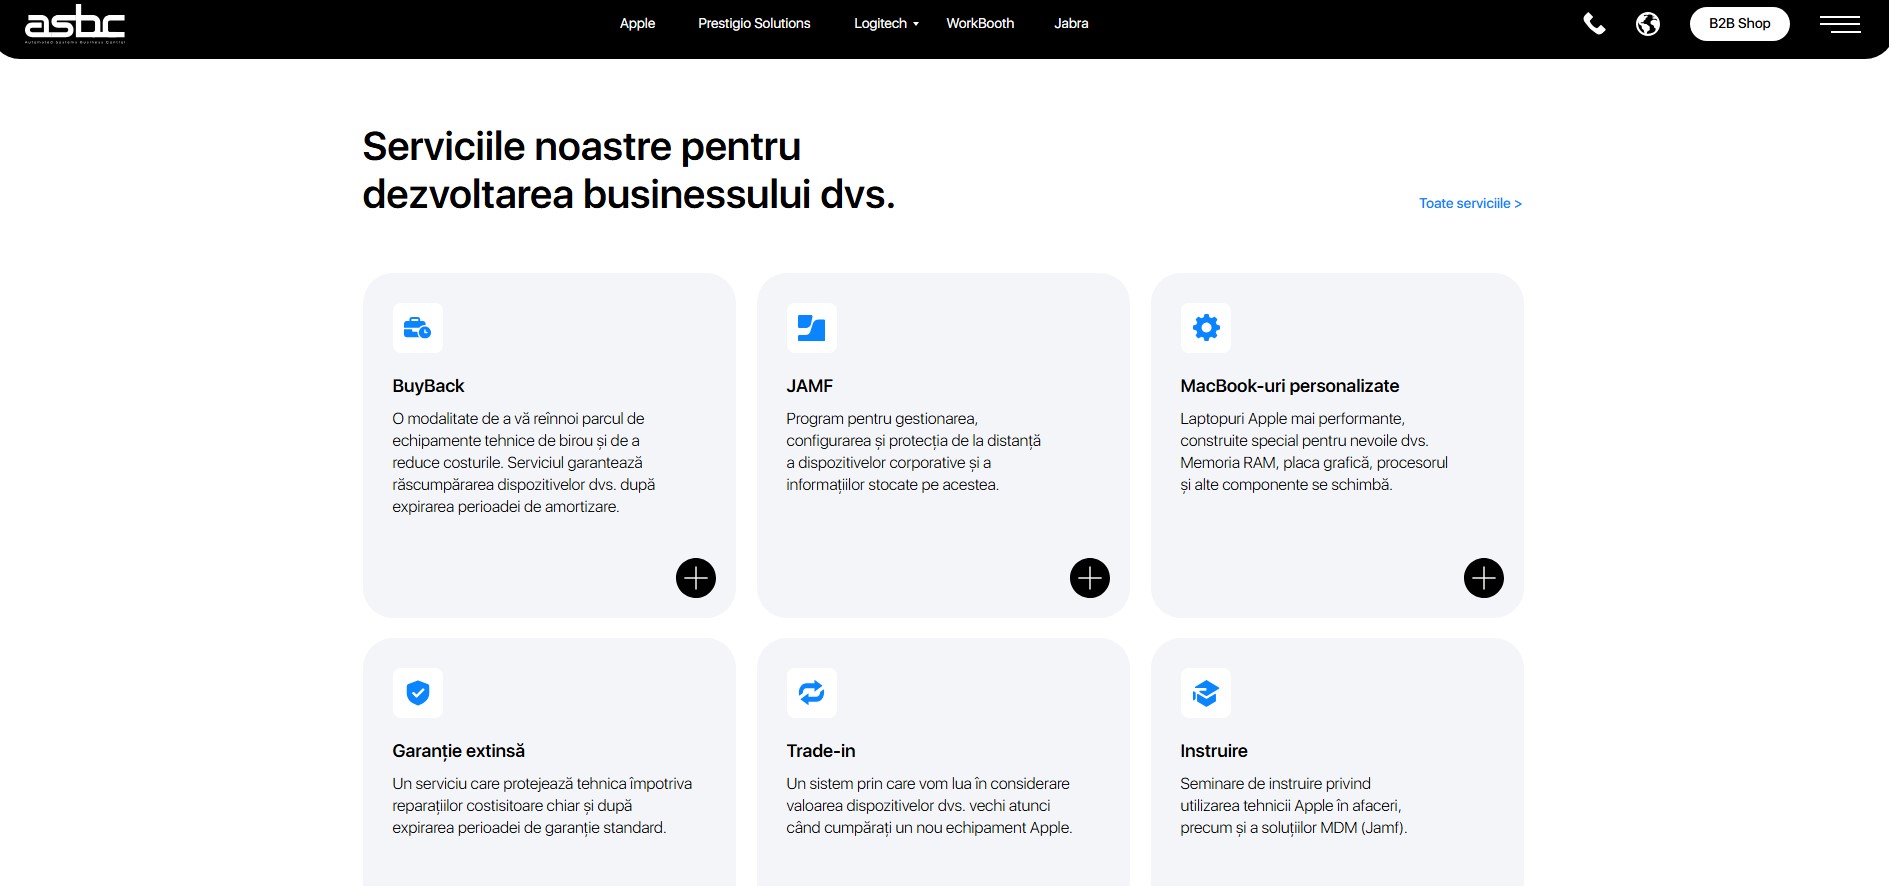Click the heading 'Serviciile noastre pentru dezvoltarea businessului dvs.'
Screen dimensions: 1889x886
(x=628, y=170)
